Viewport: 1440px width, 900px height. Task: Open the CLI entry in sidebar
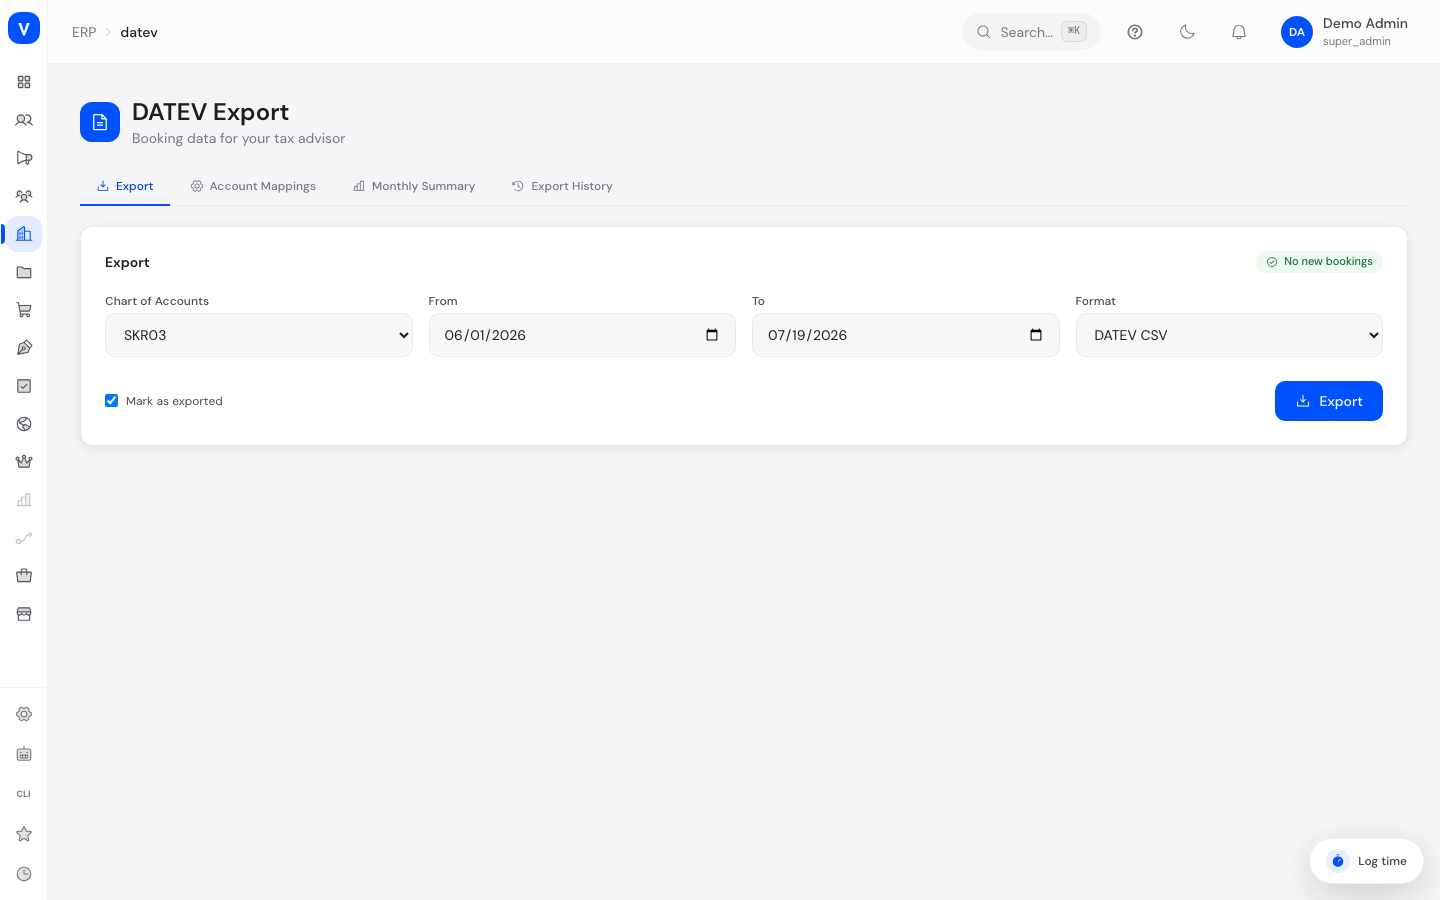pyautogui.click(x=24, y=794)
